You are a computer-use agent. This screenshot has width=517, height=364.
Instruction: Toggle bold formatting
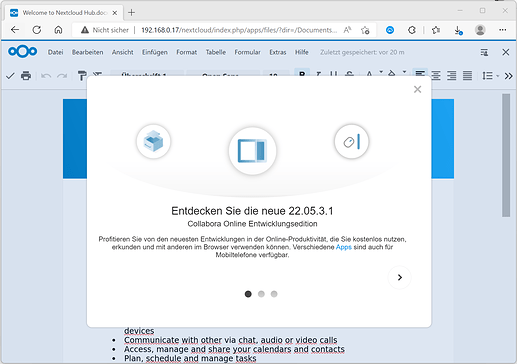click(302, 74)
